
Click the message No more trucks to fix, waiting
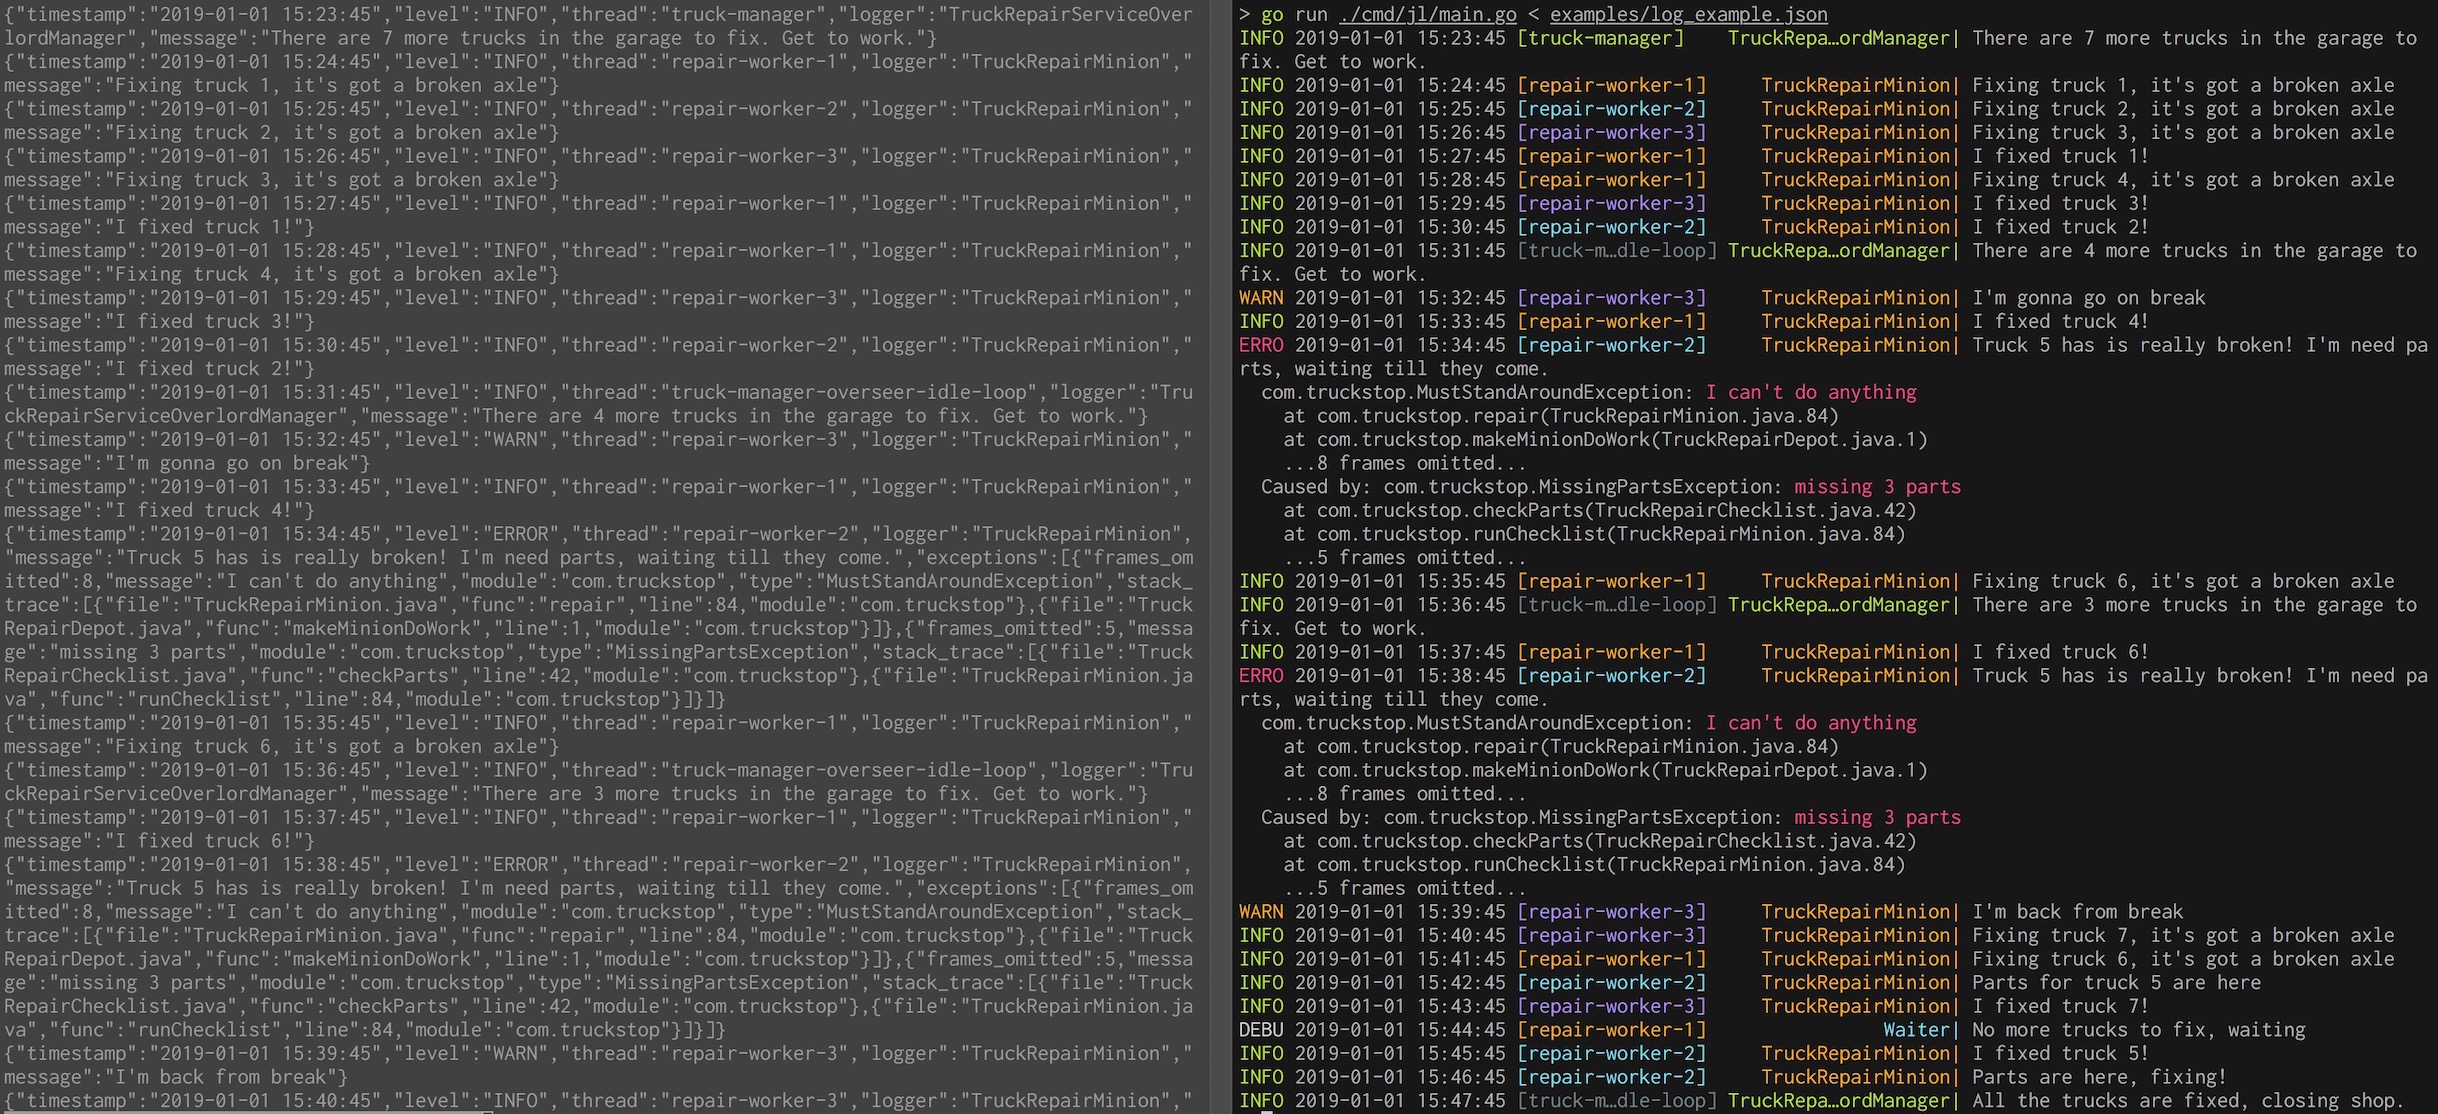[2138, 1029]
